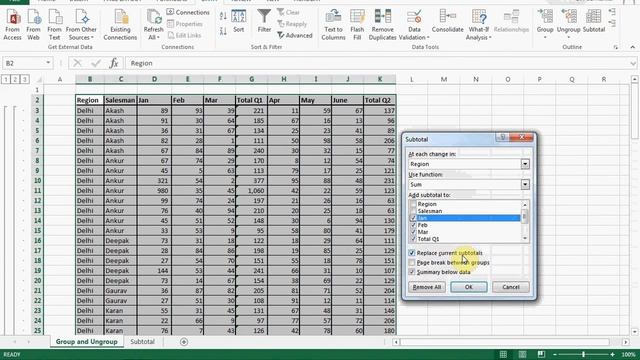This screenshot has height=360, width=640.
Task: Switch to Subtotal sheet tab
Action: point(142,342)
